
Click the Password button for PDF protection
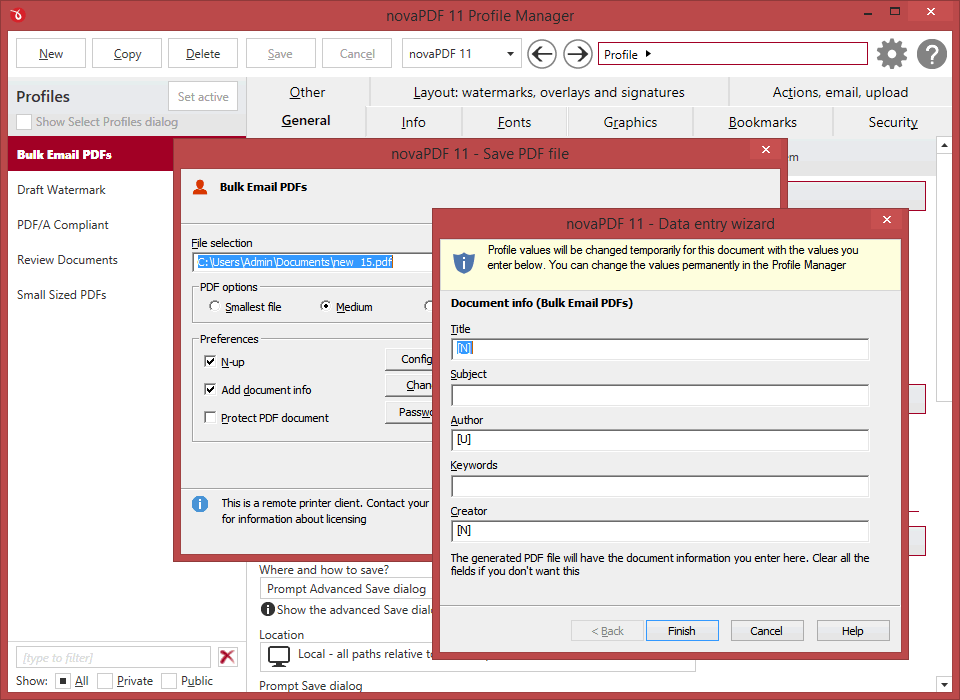409,412
